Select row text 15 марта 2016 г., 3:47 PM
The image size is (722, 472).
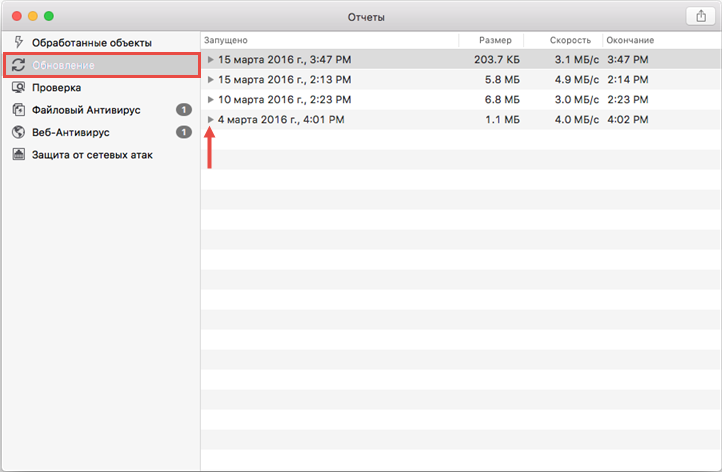(x=285, y=59)
